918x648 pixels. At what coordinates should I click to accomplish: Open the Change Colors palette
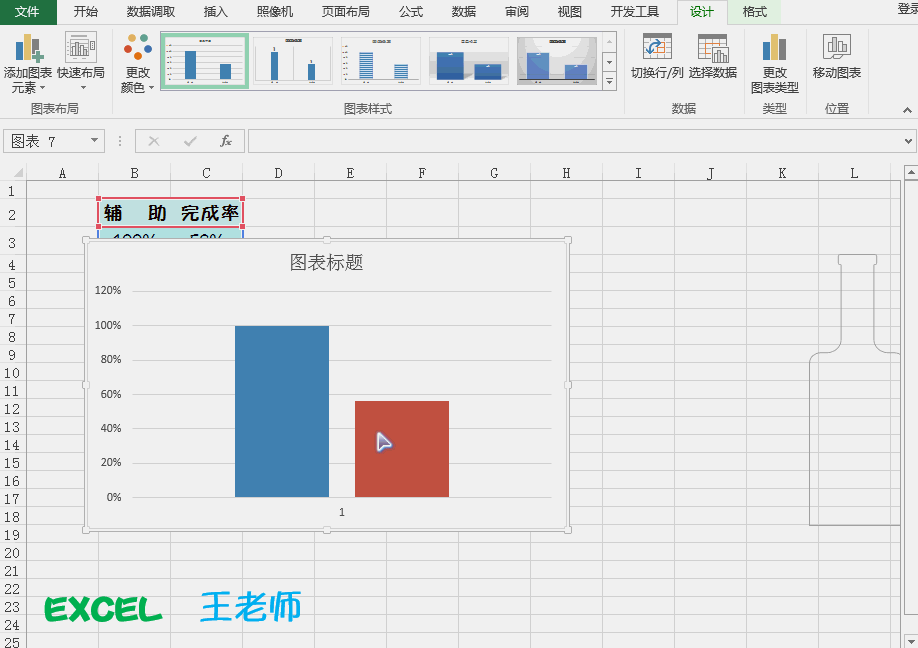pos(138,63)
